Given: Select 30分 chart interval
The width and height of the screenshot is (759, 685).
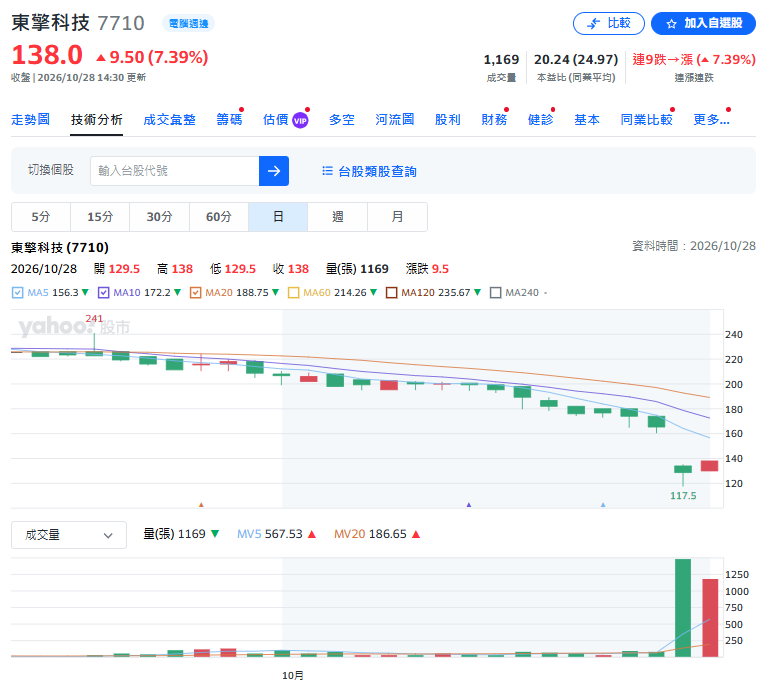Looking at the screenshot, I should coord(159,217).
